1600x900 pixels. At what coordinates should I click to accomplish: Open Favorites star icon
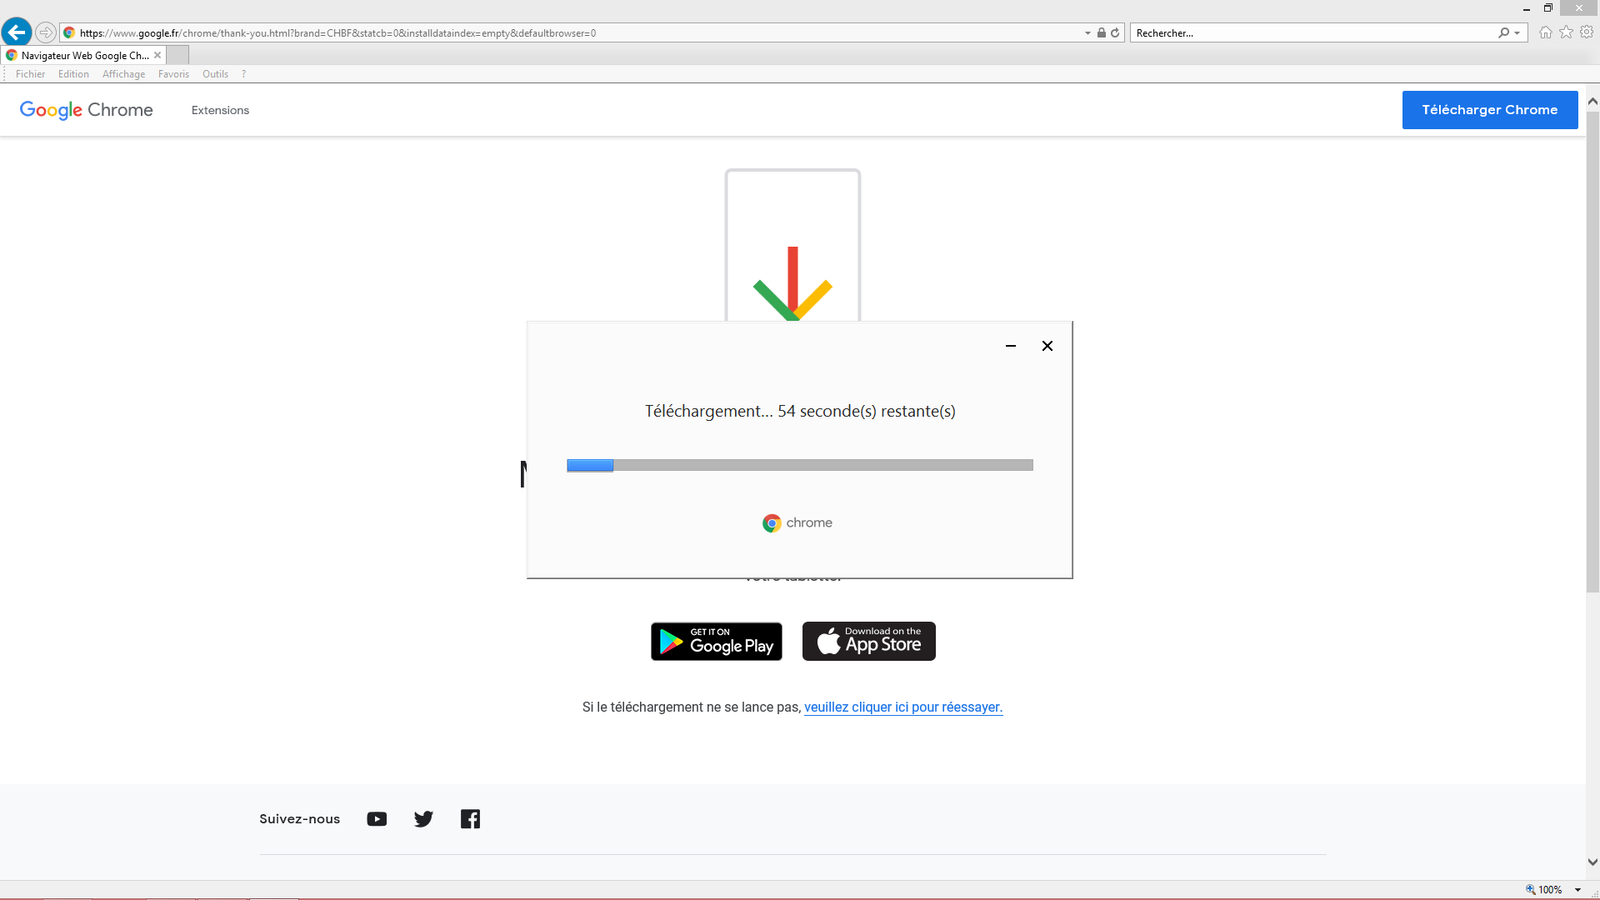click(1566, 32)
